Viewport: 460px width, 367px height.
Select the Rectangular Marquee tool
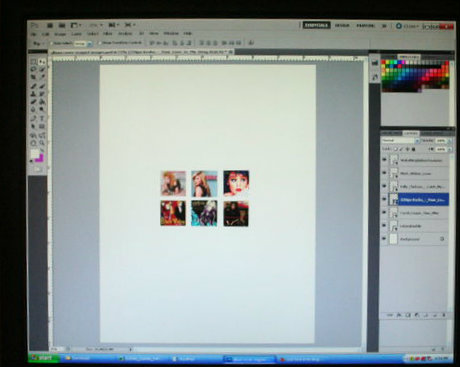tap(33, 62)
